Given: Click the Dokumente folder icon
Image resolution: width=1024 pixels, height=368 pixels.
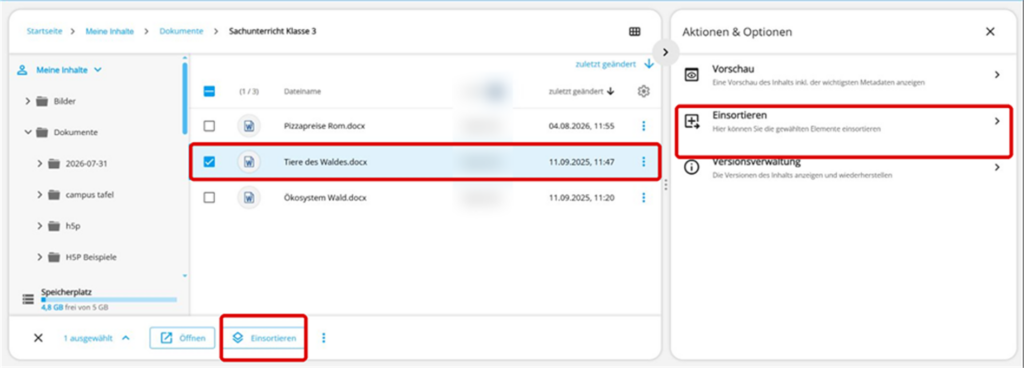Looking at the screenshot, I should pos(42,132).
